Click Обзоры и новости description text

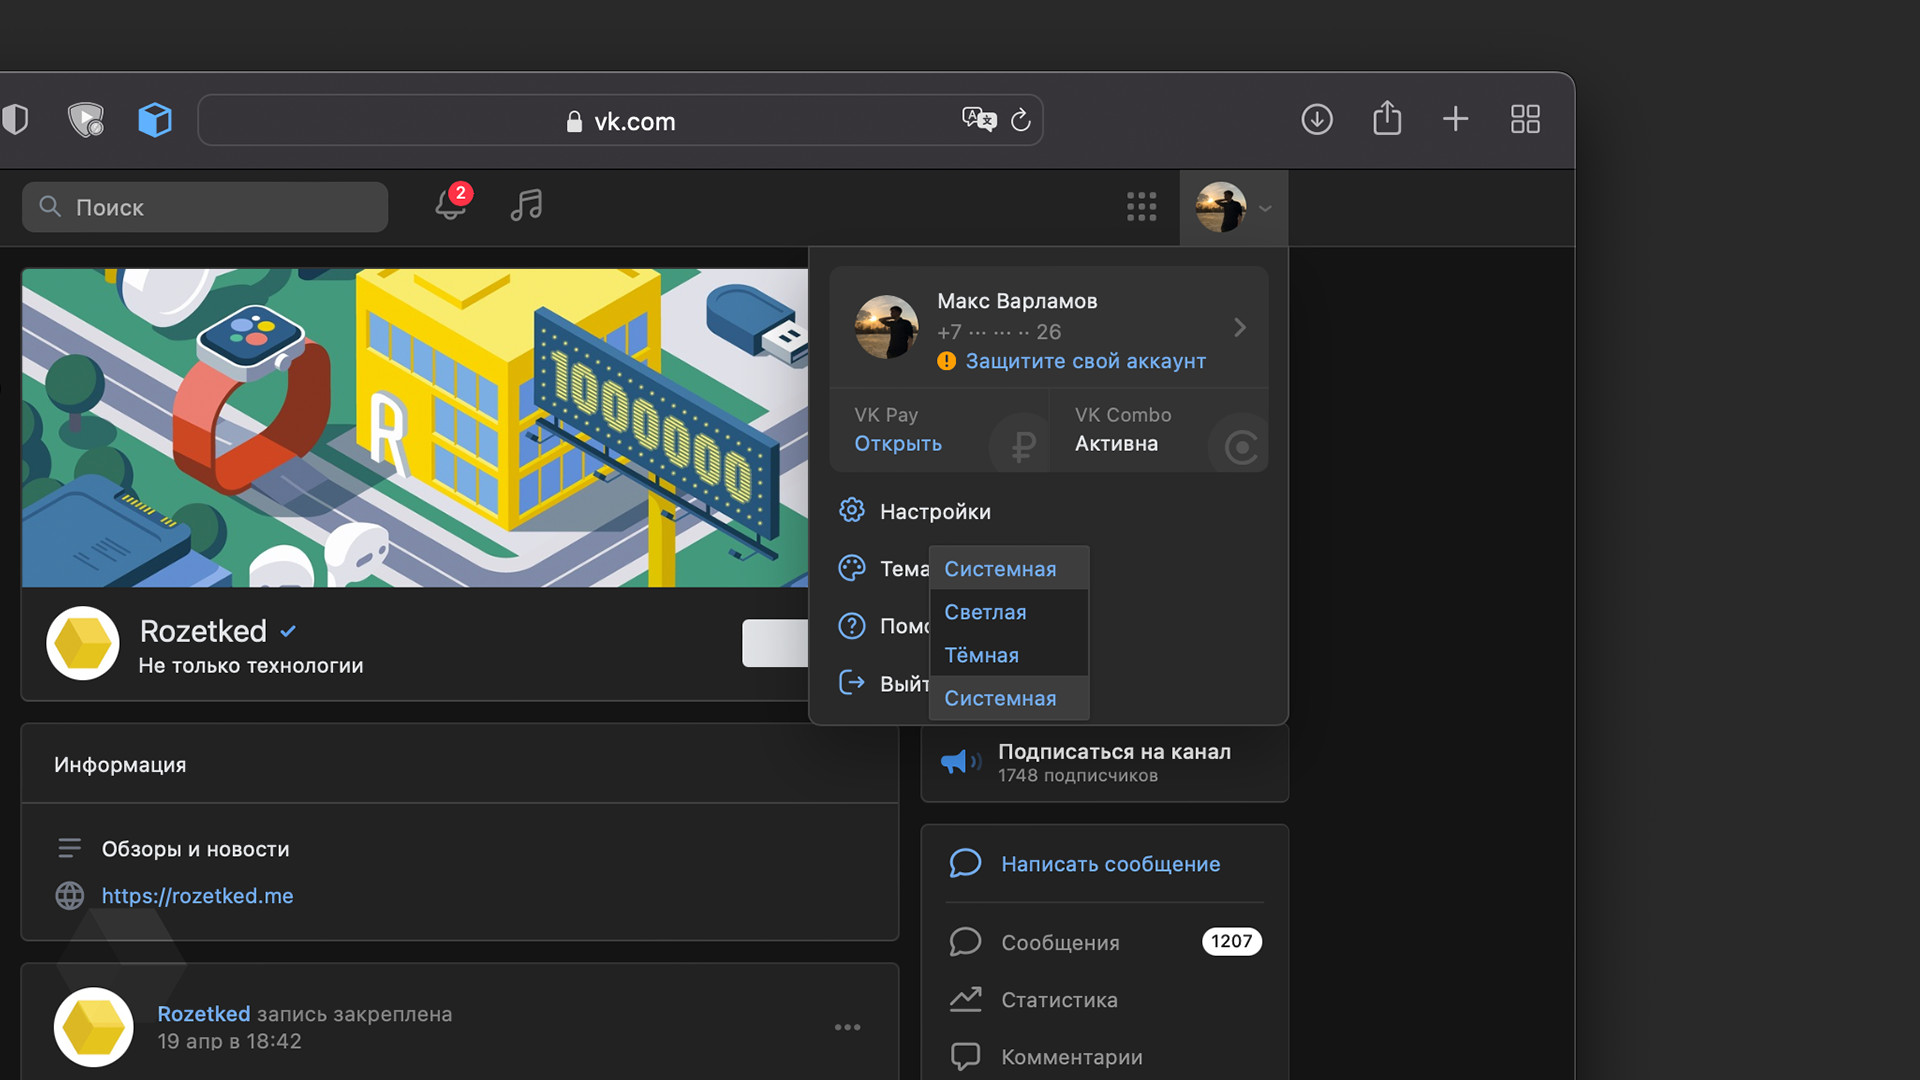click(x=195, y=848)
